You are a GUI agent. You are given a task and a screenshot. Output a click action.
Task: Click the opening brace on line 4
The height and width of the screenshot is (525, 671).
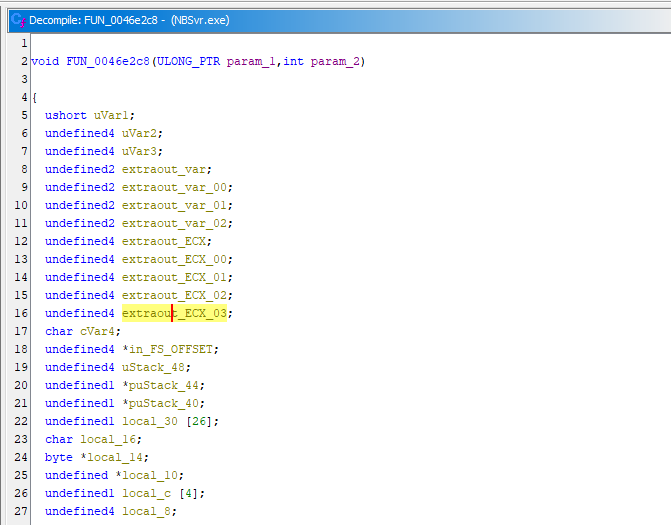click(34, 98)
